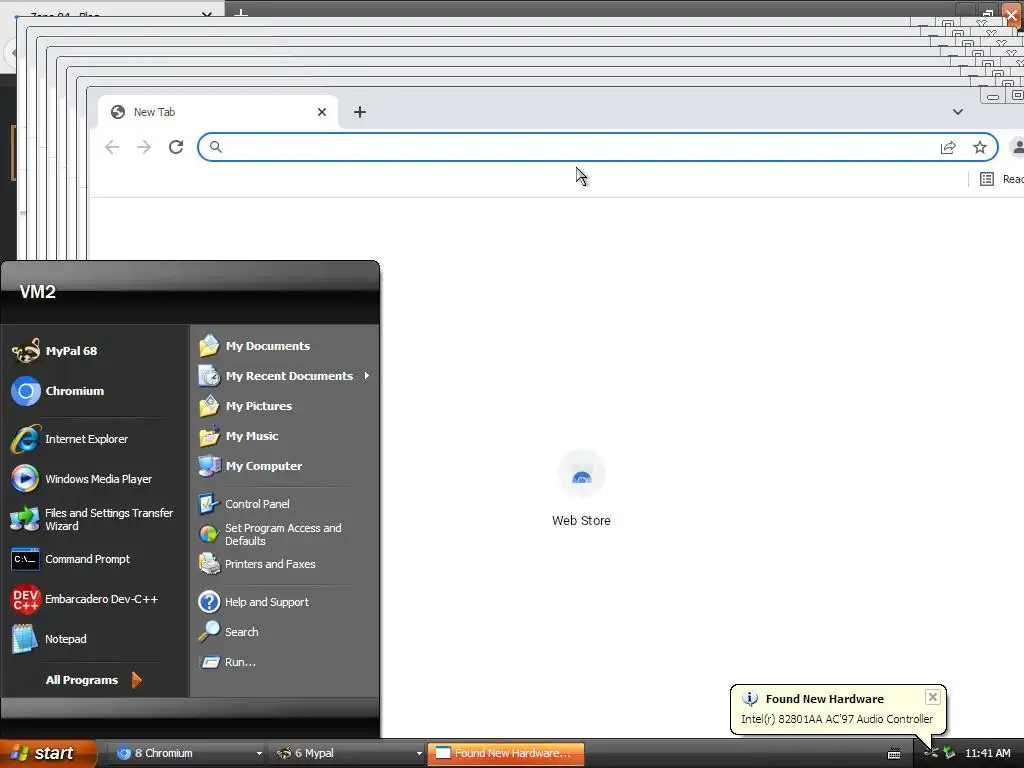Screen dimensions: 1024x768
Task: Share this page icon in omnibox
Action: pos(948,148)
